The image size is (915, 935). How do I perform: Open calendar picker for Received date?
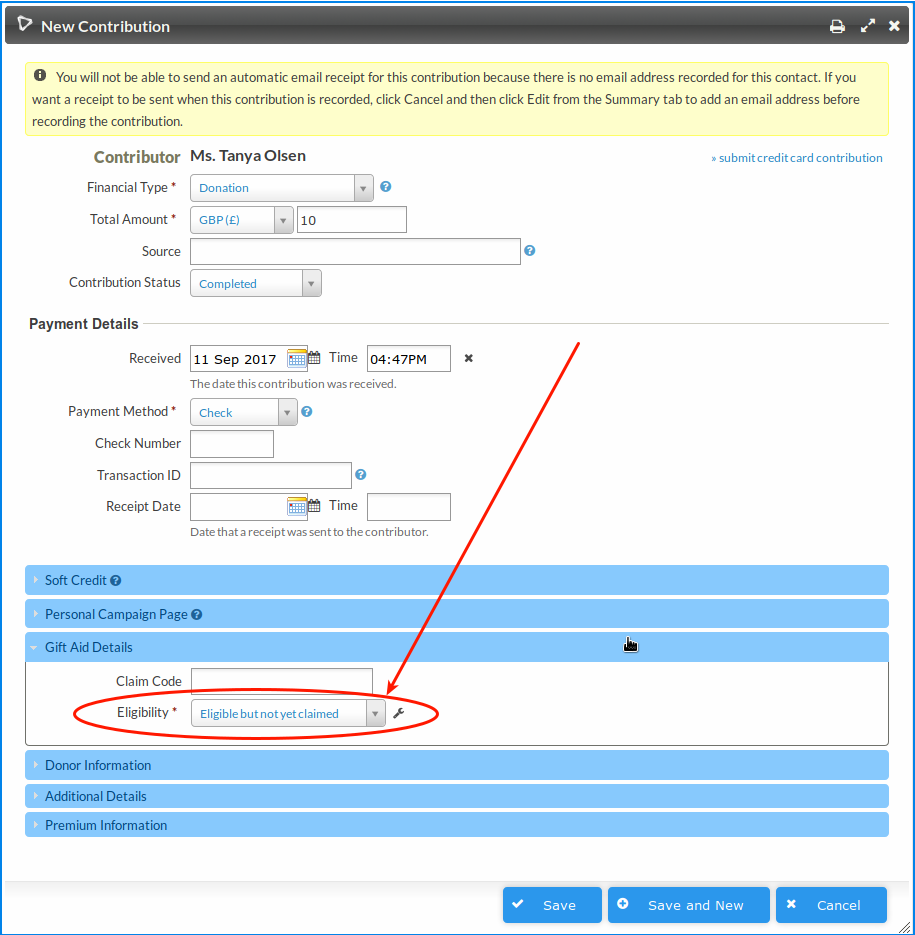[298, 359]
